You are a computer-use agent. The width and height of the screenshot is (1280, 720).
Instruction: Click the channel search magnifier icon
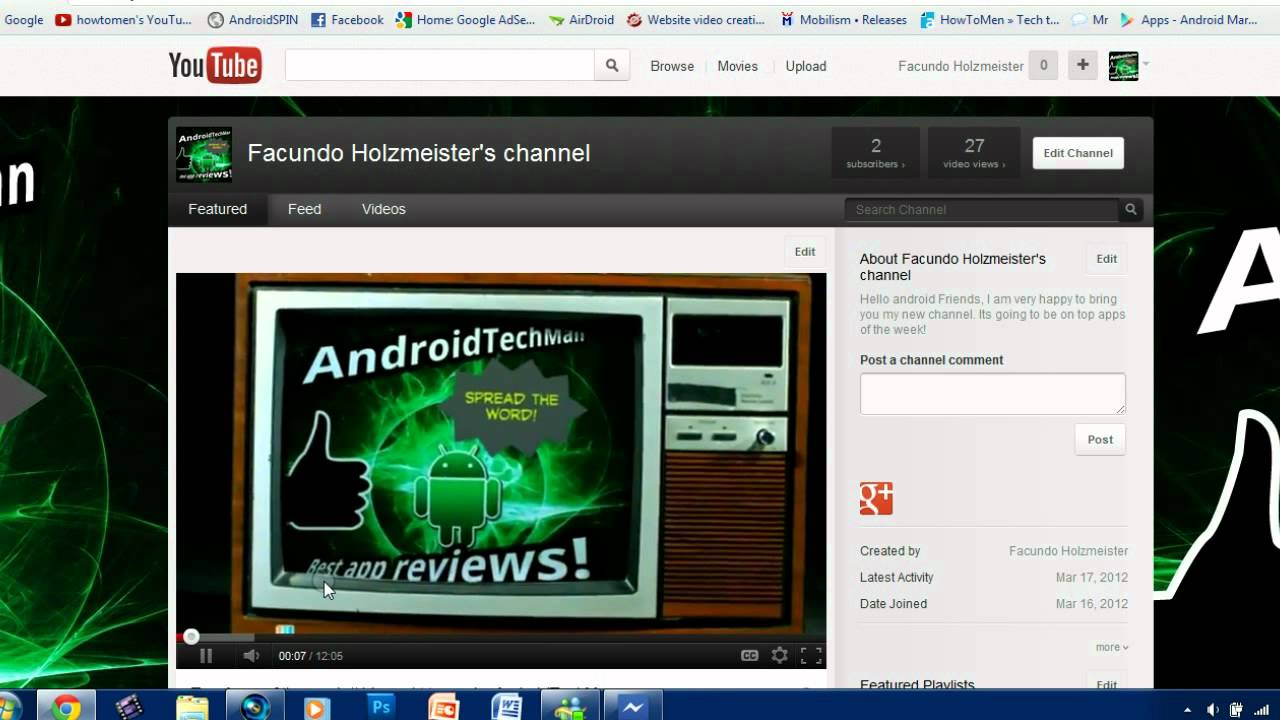tap(1131, 209)
